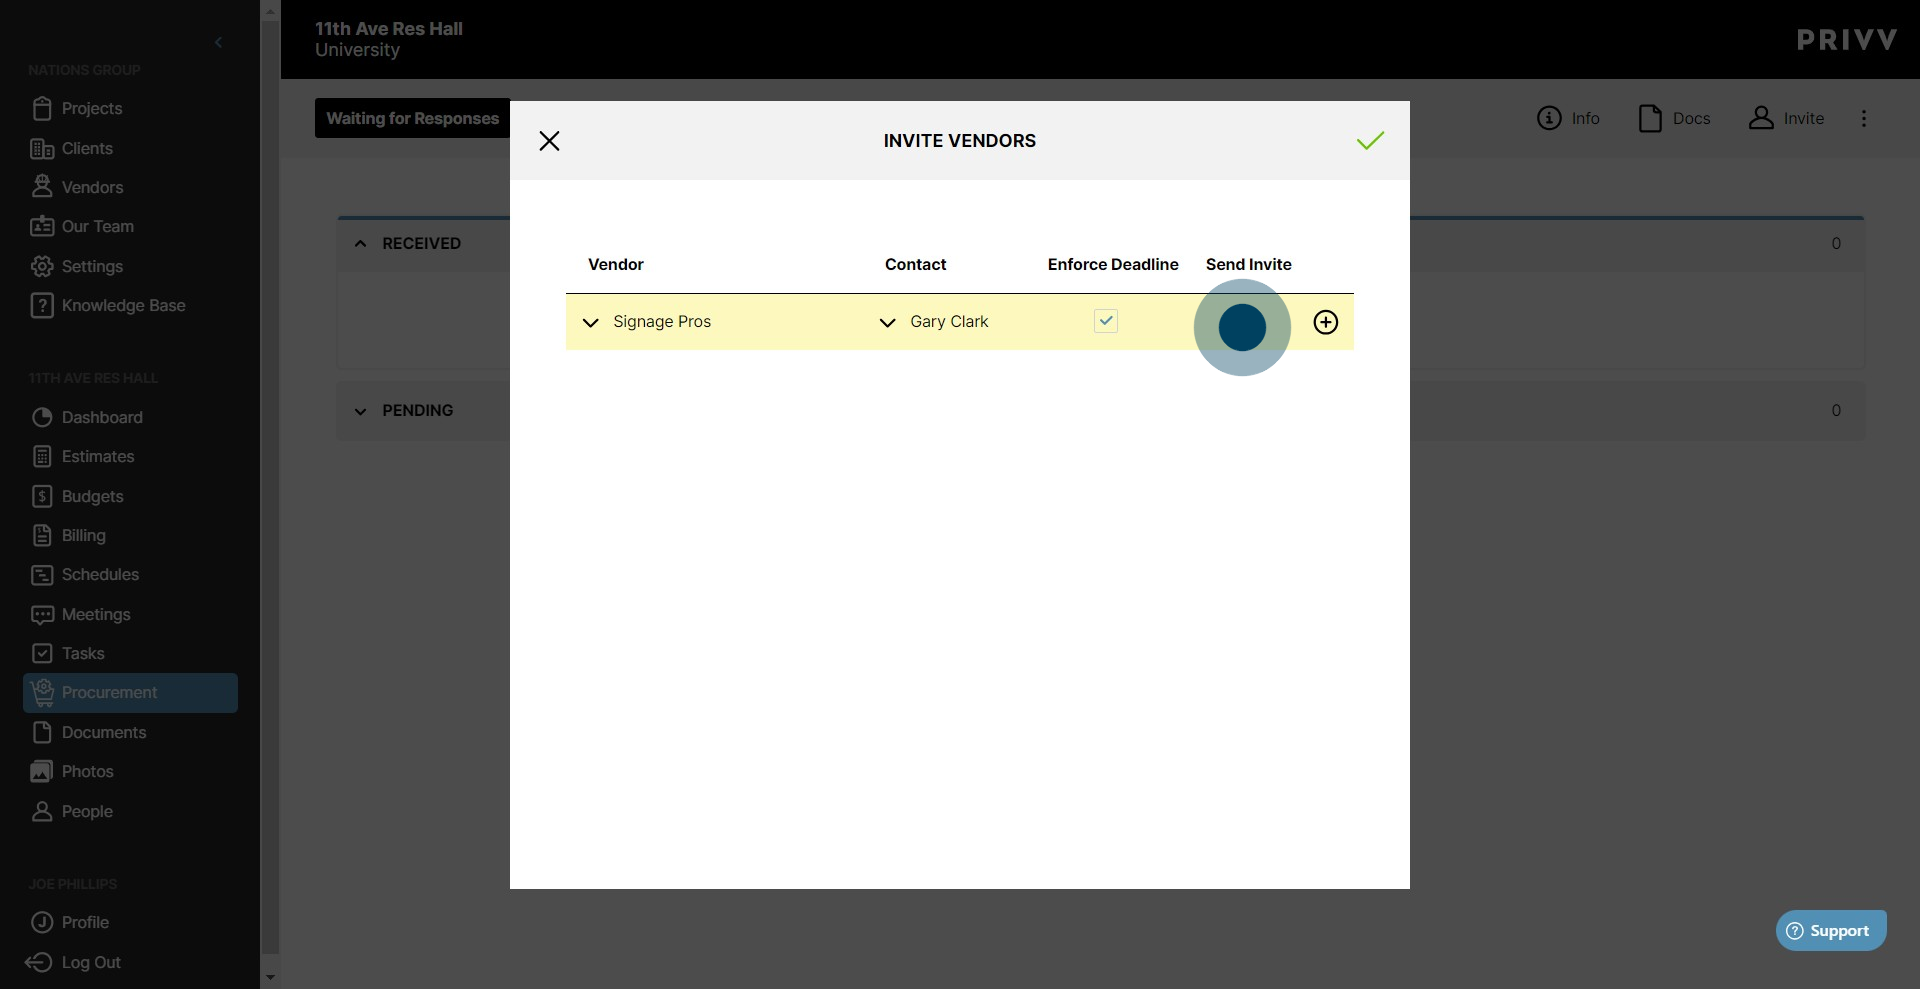Click Invite in the top toolbar

click(x=1786, y=118)
